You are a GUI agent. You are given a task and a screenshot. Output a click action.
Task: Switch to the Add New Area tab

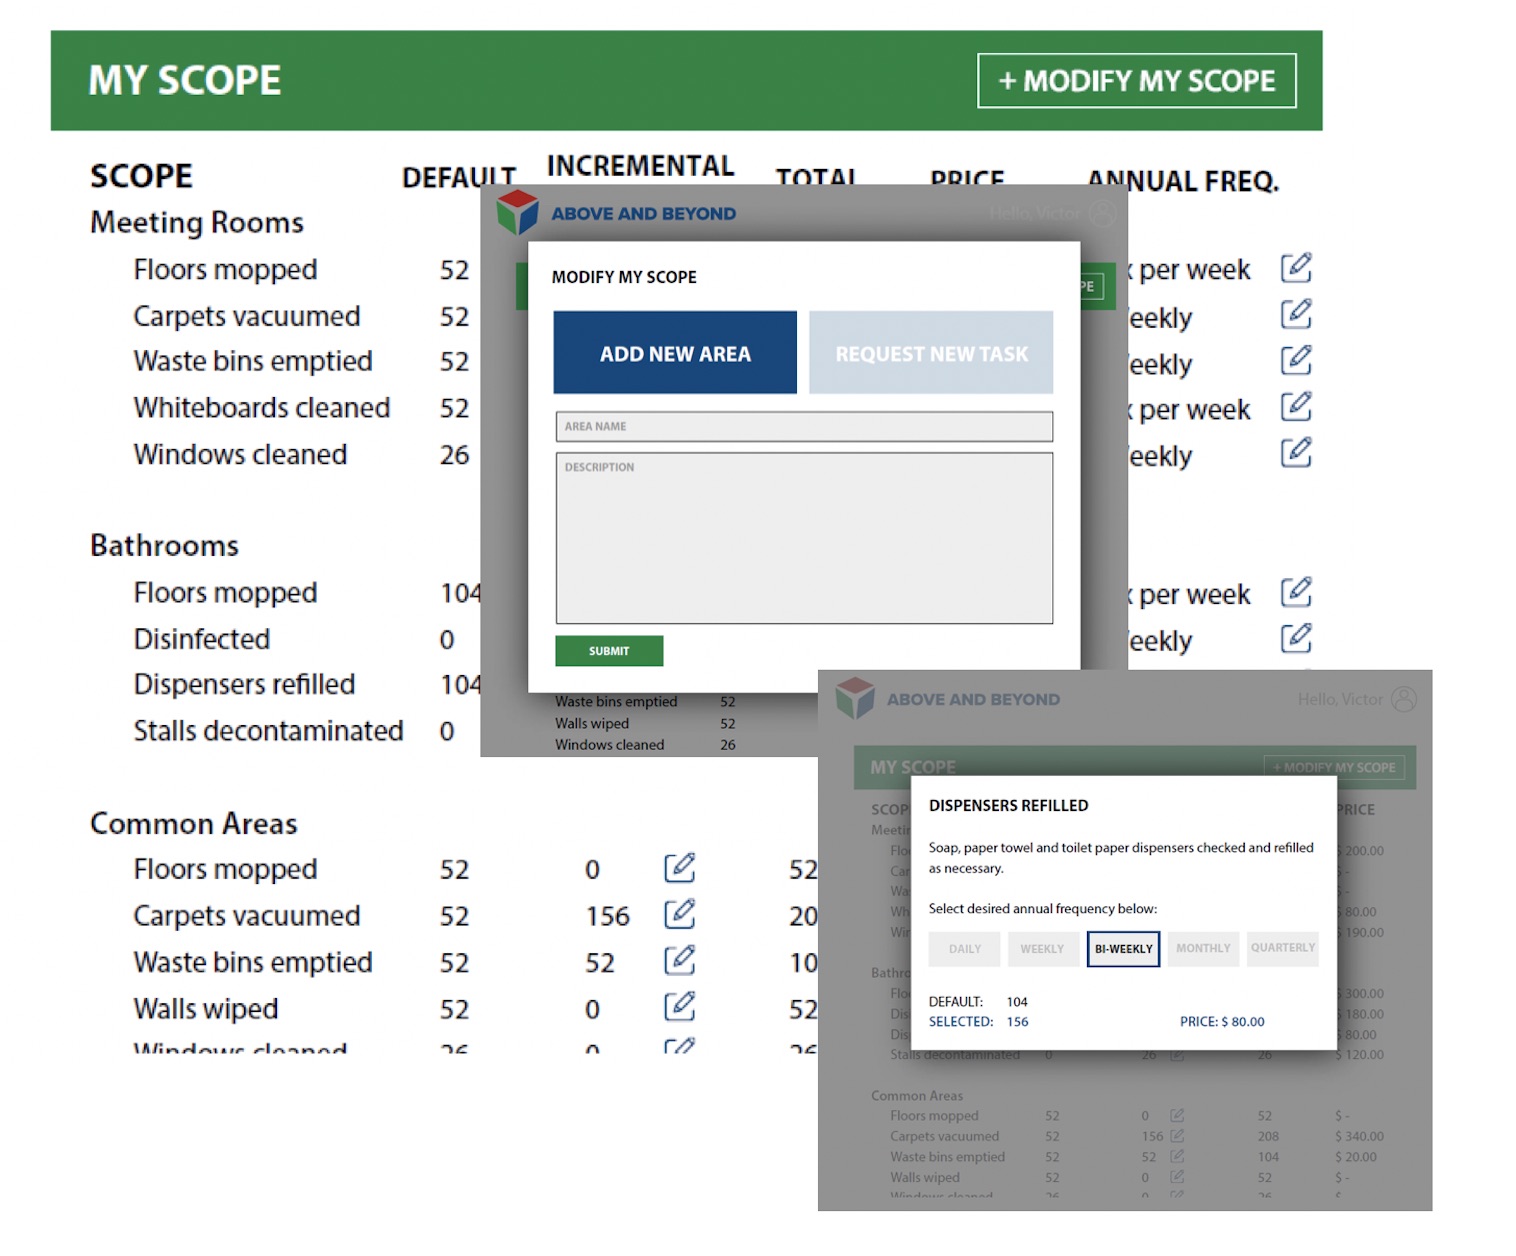675,353
